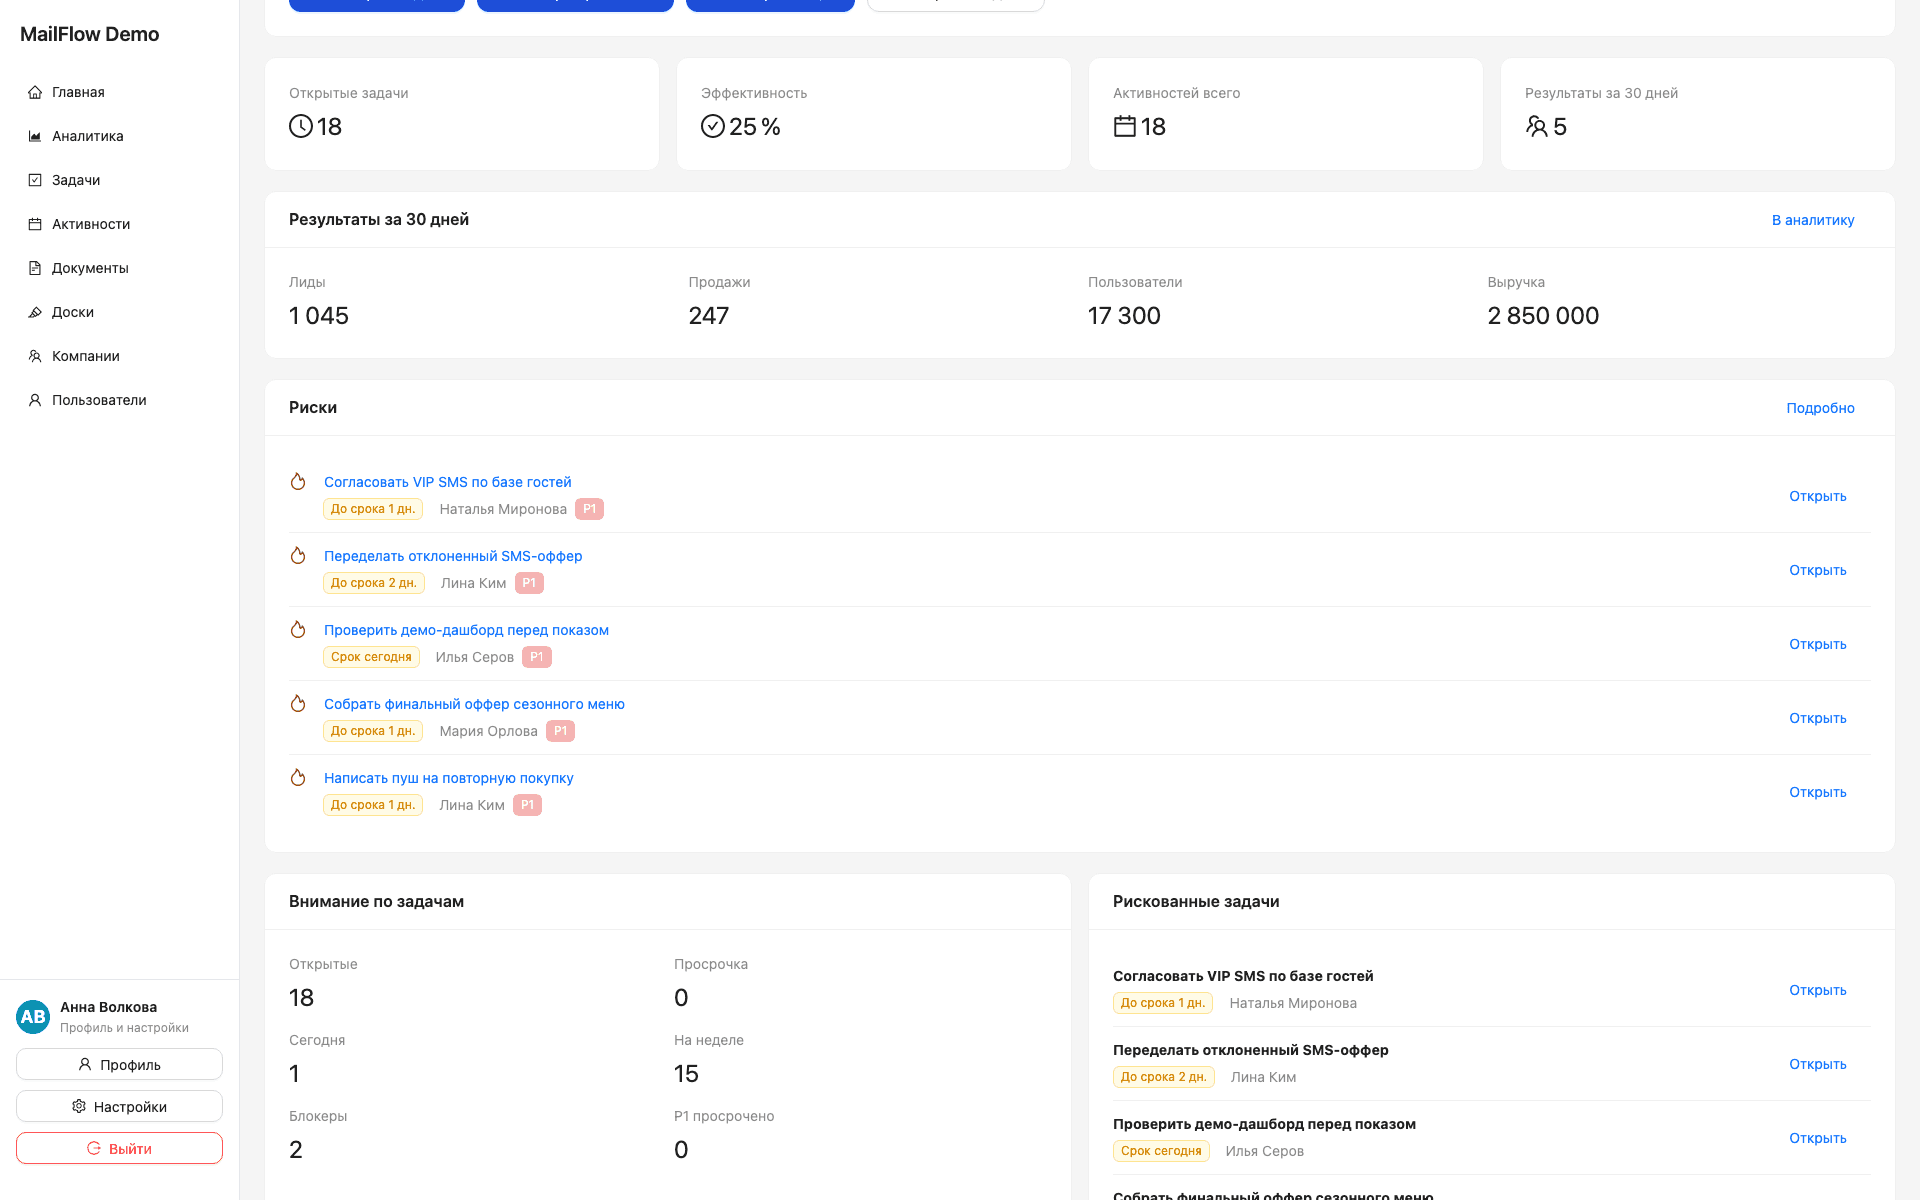The image size is (1920, 1200).
Task: Click the Профиль и настройки text
Action: (124, 1028)
